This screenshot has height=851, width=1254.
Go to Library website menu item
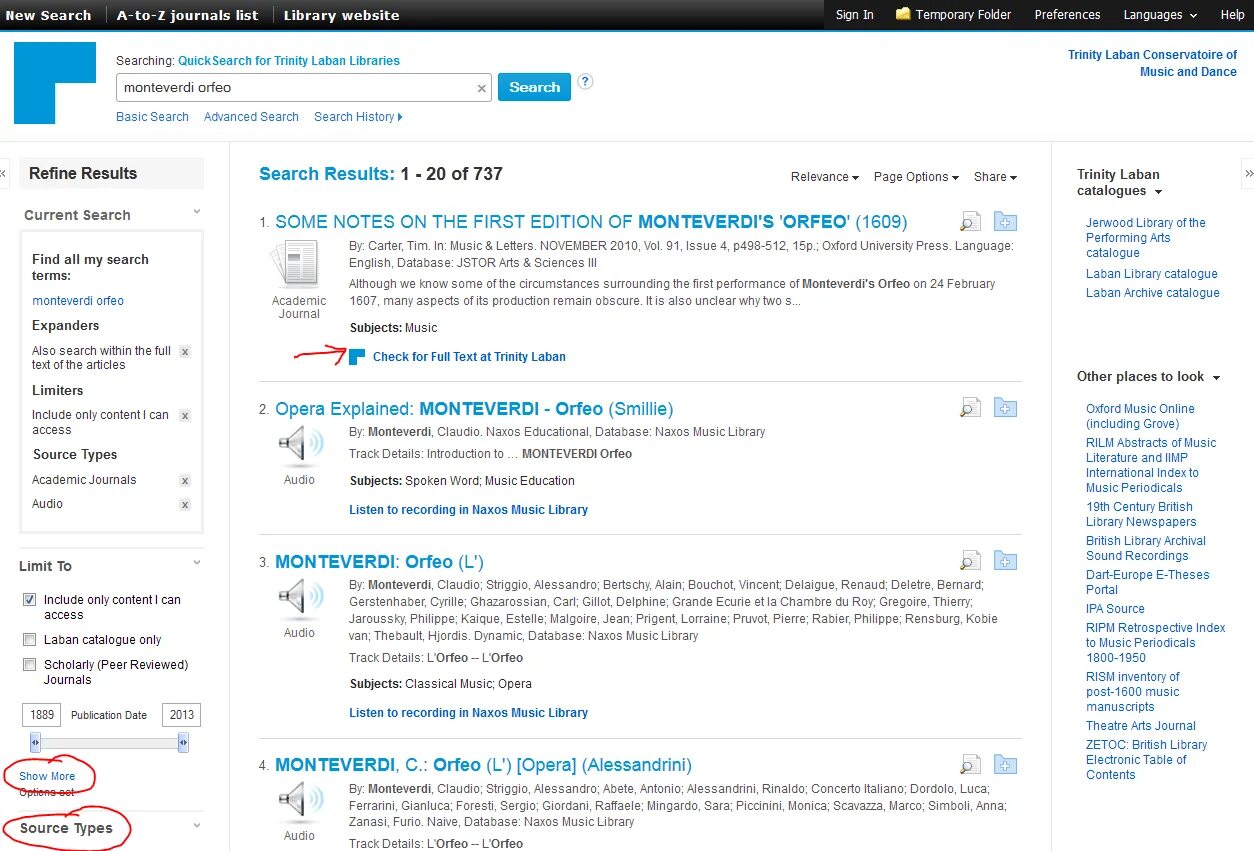341,15
